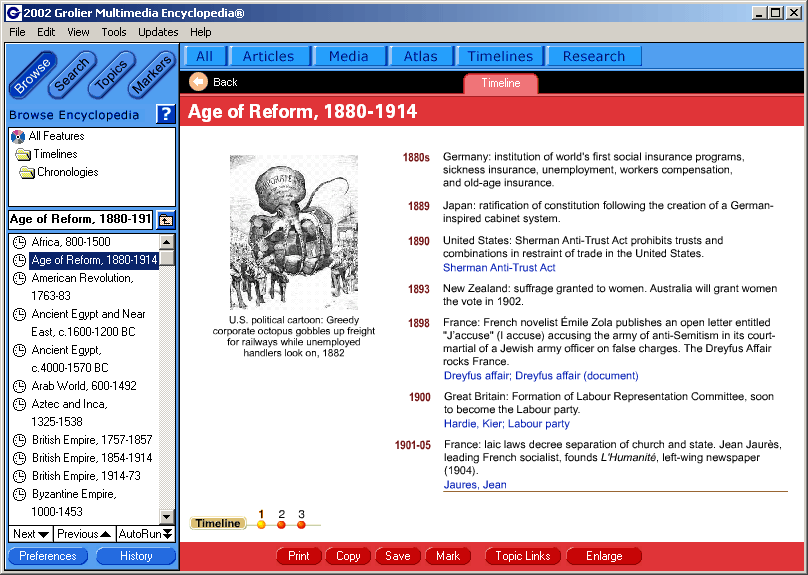Open Topic Links
The image size is (808, 575).
523,556
